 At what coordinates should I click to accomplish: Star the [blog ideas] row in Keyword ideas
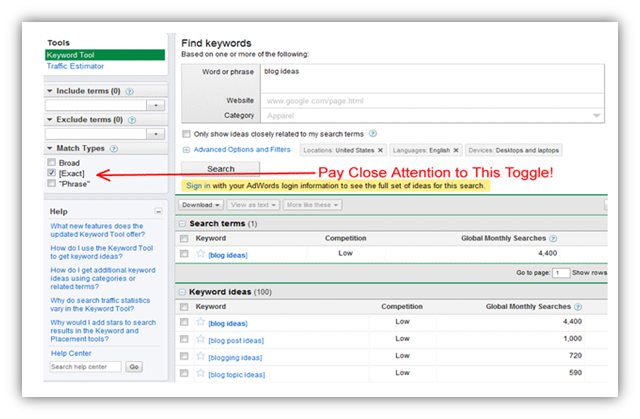tap(200, 322)
